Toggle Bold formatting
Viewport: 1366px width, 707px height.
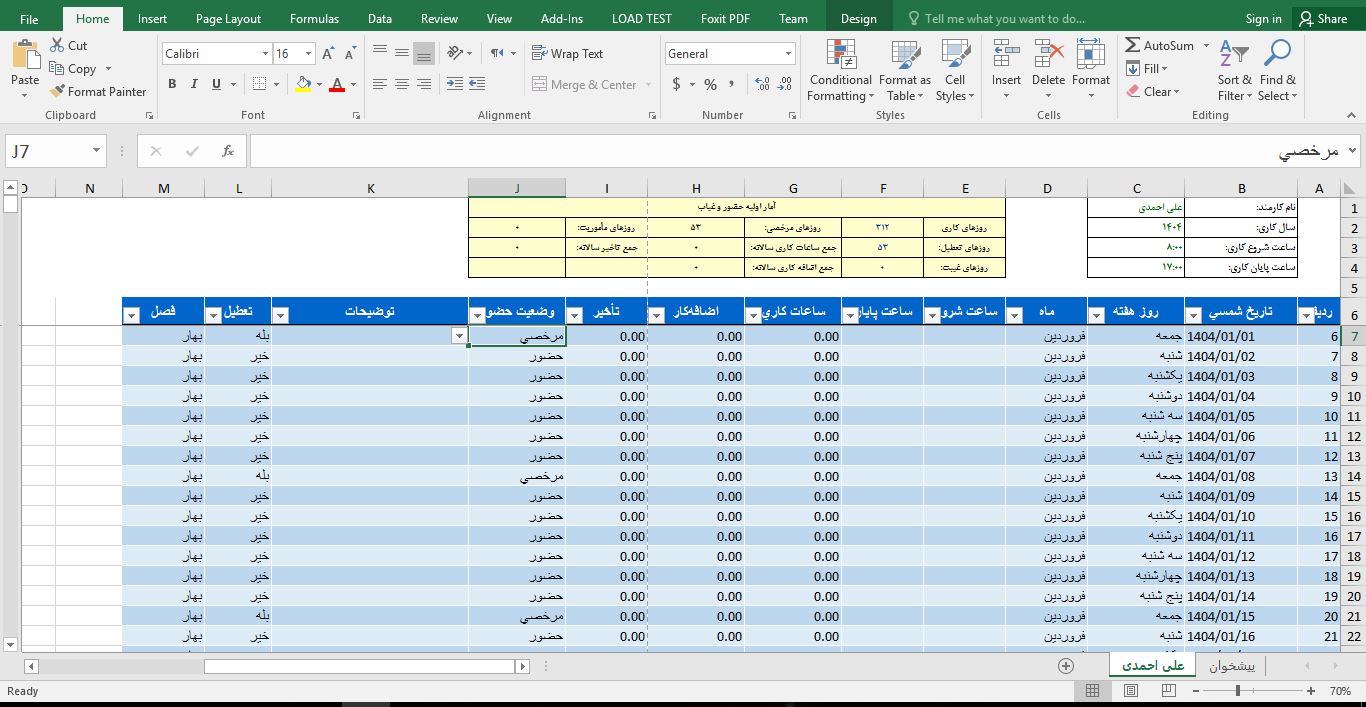(x=172, y=85)
